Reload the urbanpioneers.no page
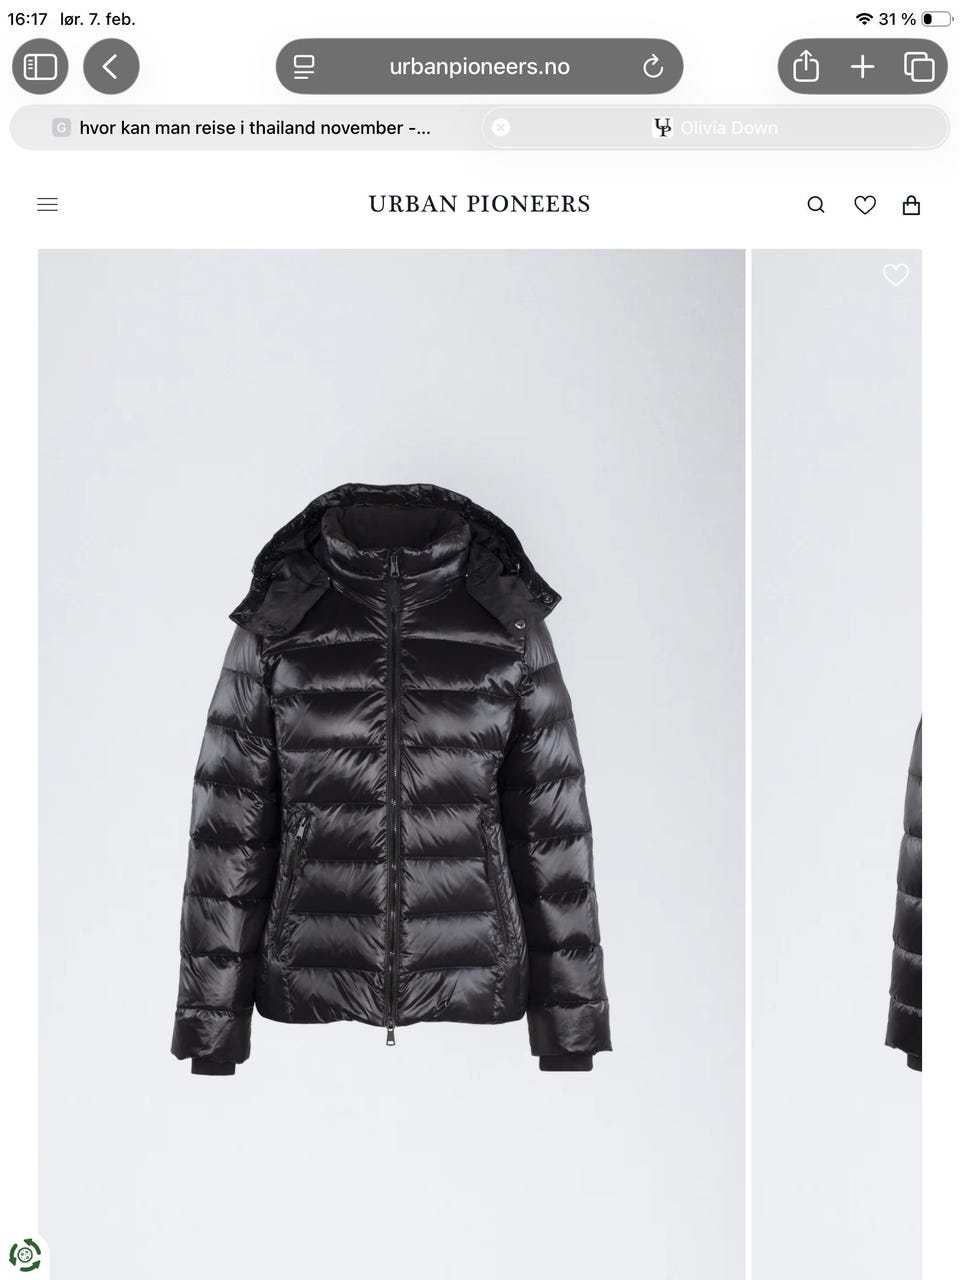Screen dimensions: 960x1280 (653, 67)
